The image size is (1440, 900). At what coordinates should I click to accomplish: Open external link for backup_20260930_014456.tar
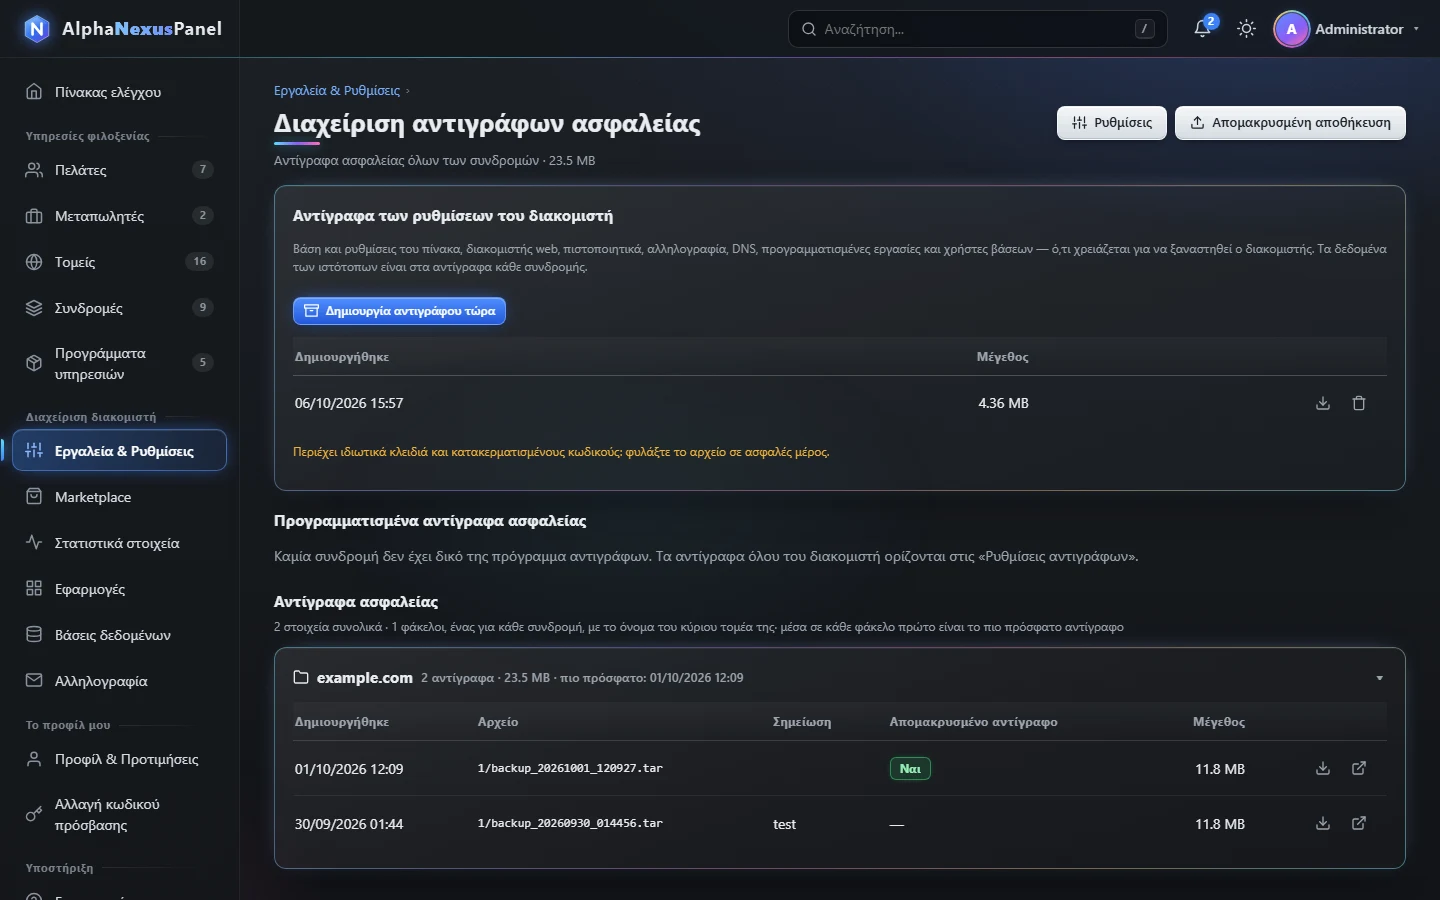(x=1359, y=823)
